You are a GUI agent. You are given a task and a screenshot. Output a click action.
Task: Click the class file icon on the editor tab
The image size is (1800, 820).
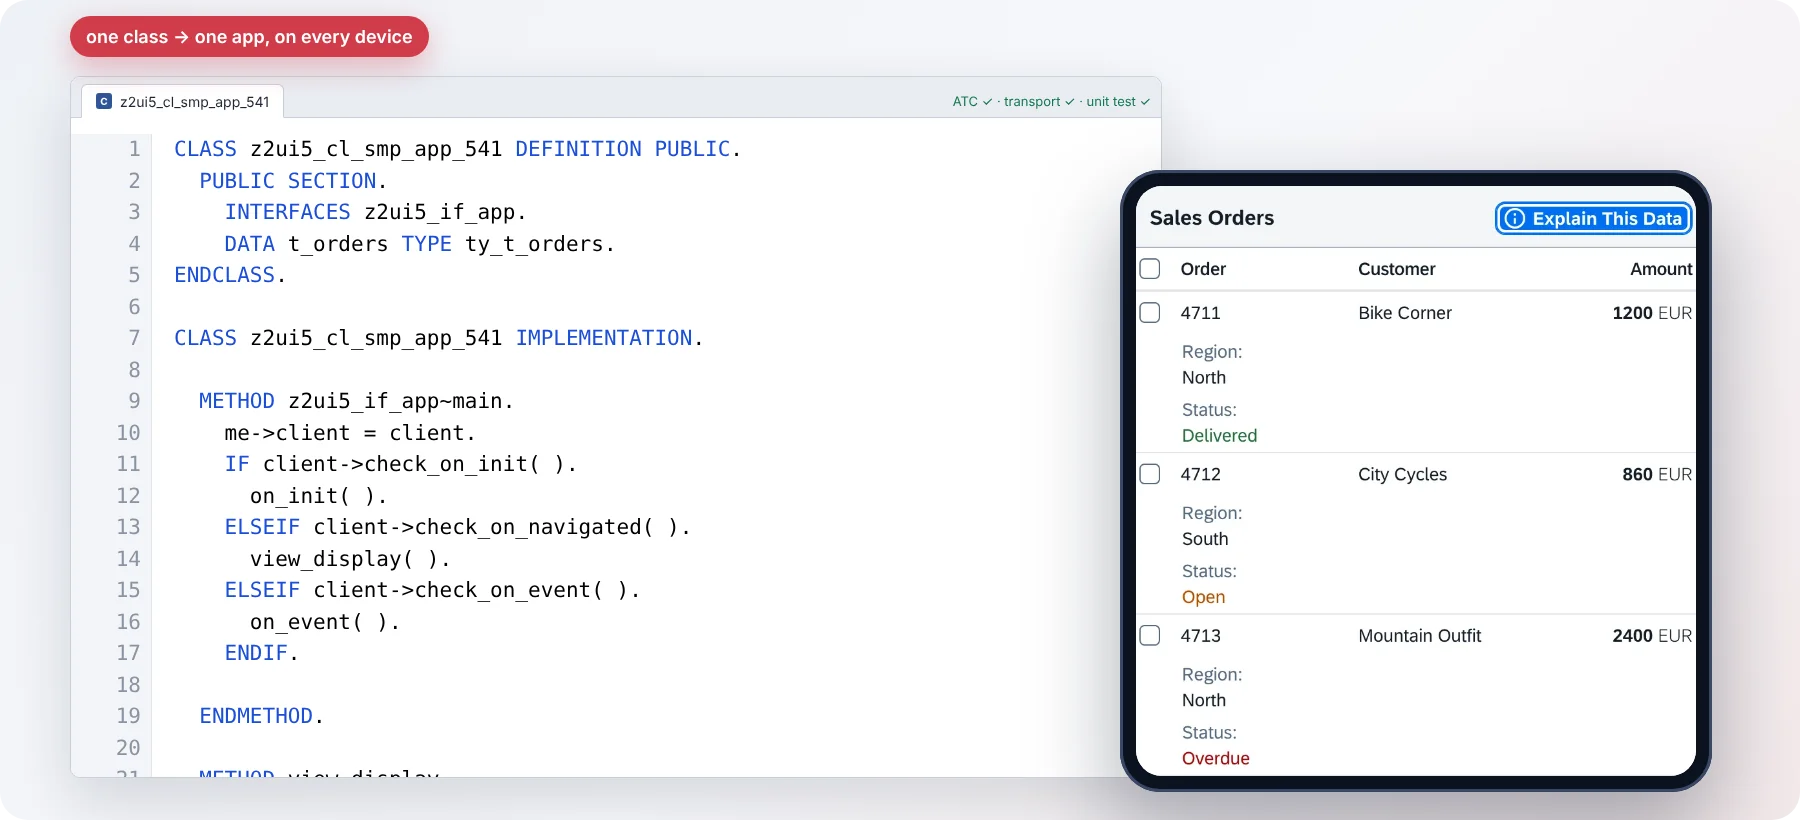(104, 101)
